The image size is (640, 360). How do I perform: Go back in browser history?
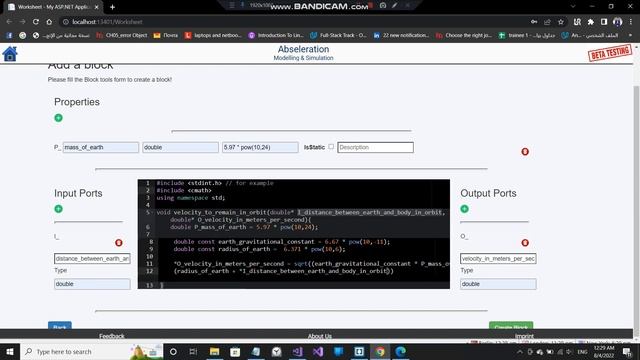(x=9, y=22)
